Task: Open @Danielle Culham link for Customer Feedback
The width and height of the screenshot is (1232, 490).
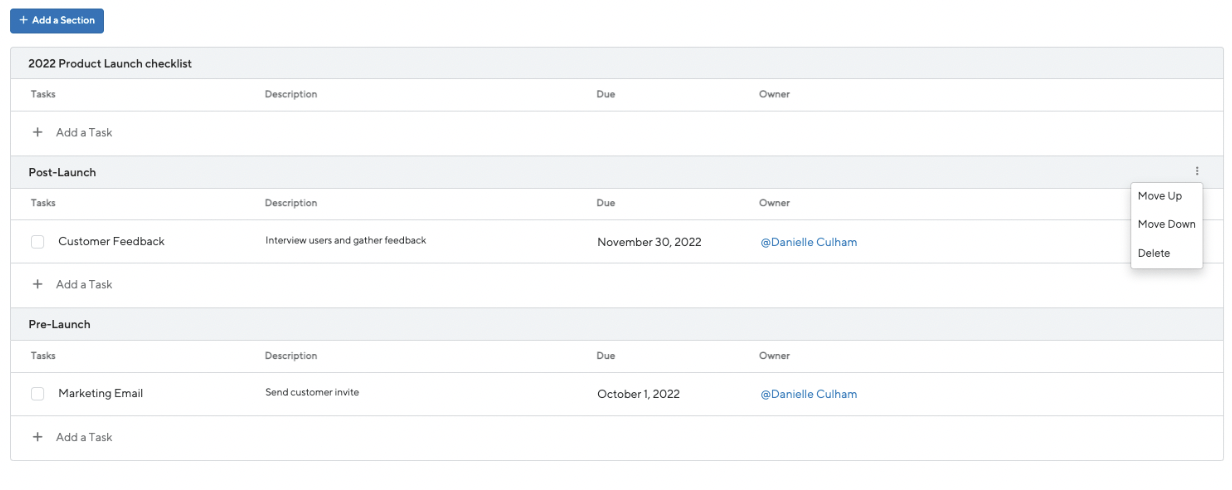Action: click(x=808, y=242)
